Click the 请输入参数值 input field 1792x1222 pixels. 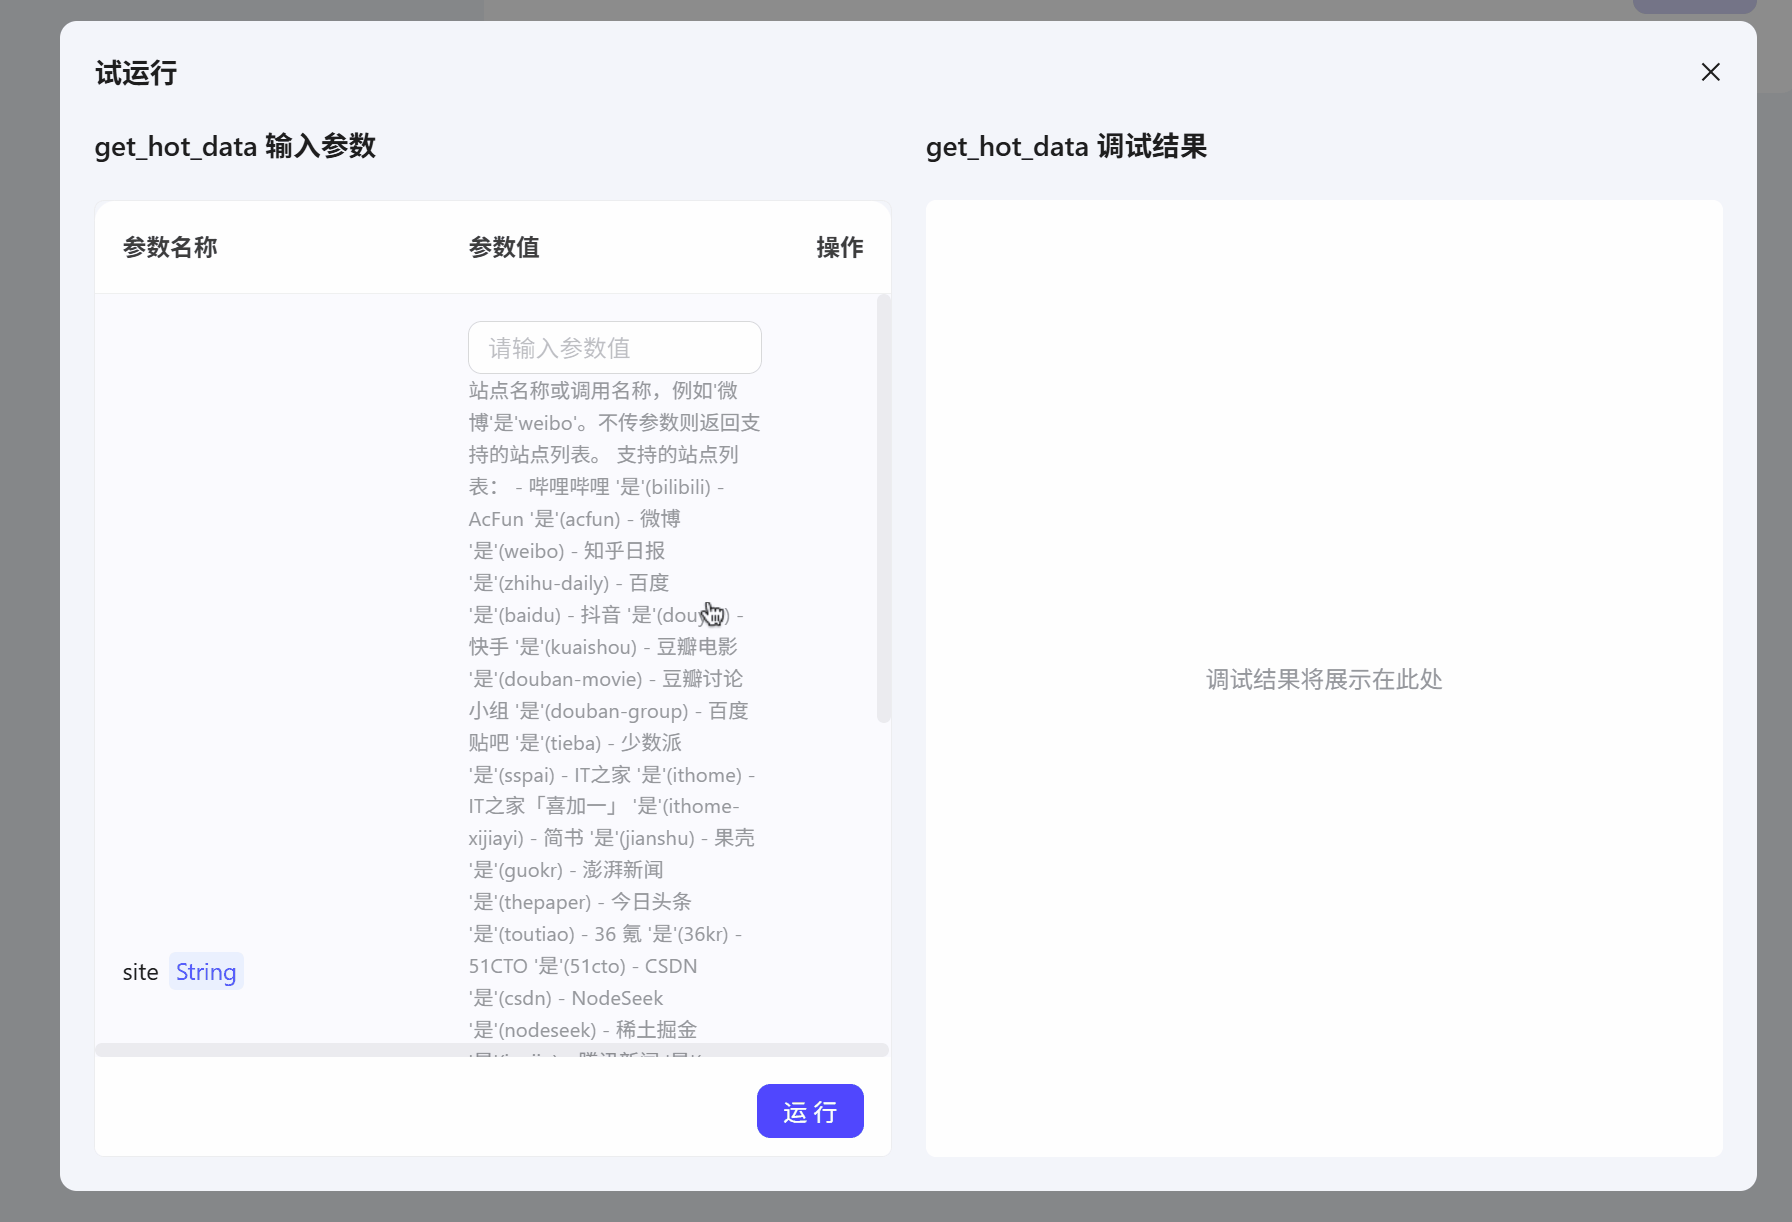(x=614, y=347)
